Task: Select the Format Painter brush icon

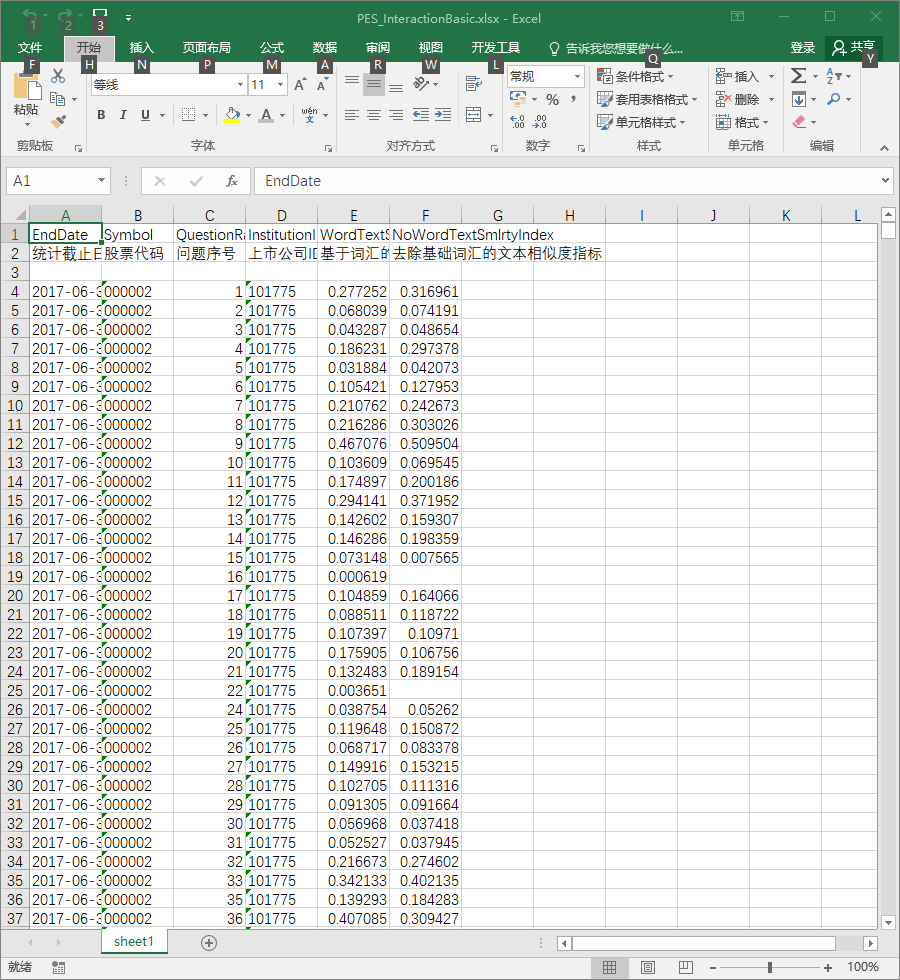Action: (58, 121)
